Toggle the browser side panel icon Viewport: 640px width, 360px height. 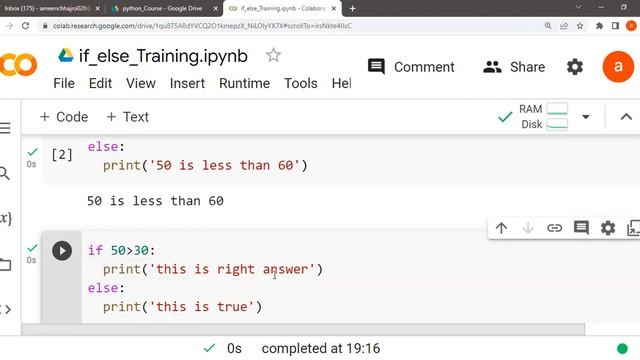pos(615,26)
